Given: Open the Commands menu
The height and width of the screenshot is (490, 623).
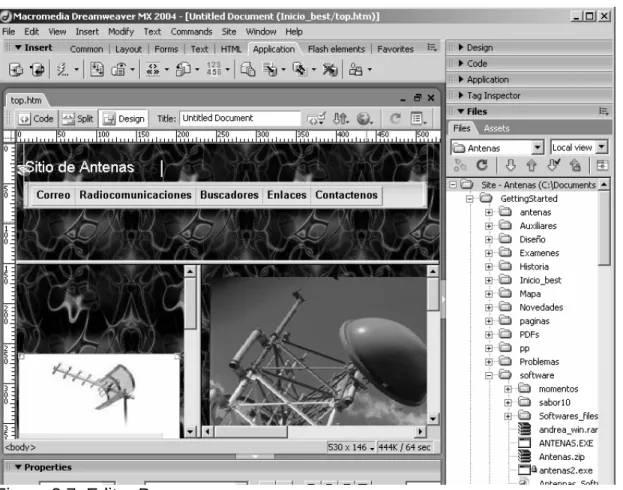Looking at the screenshot, I should 191,31.
